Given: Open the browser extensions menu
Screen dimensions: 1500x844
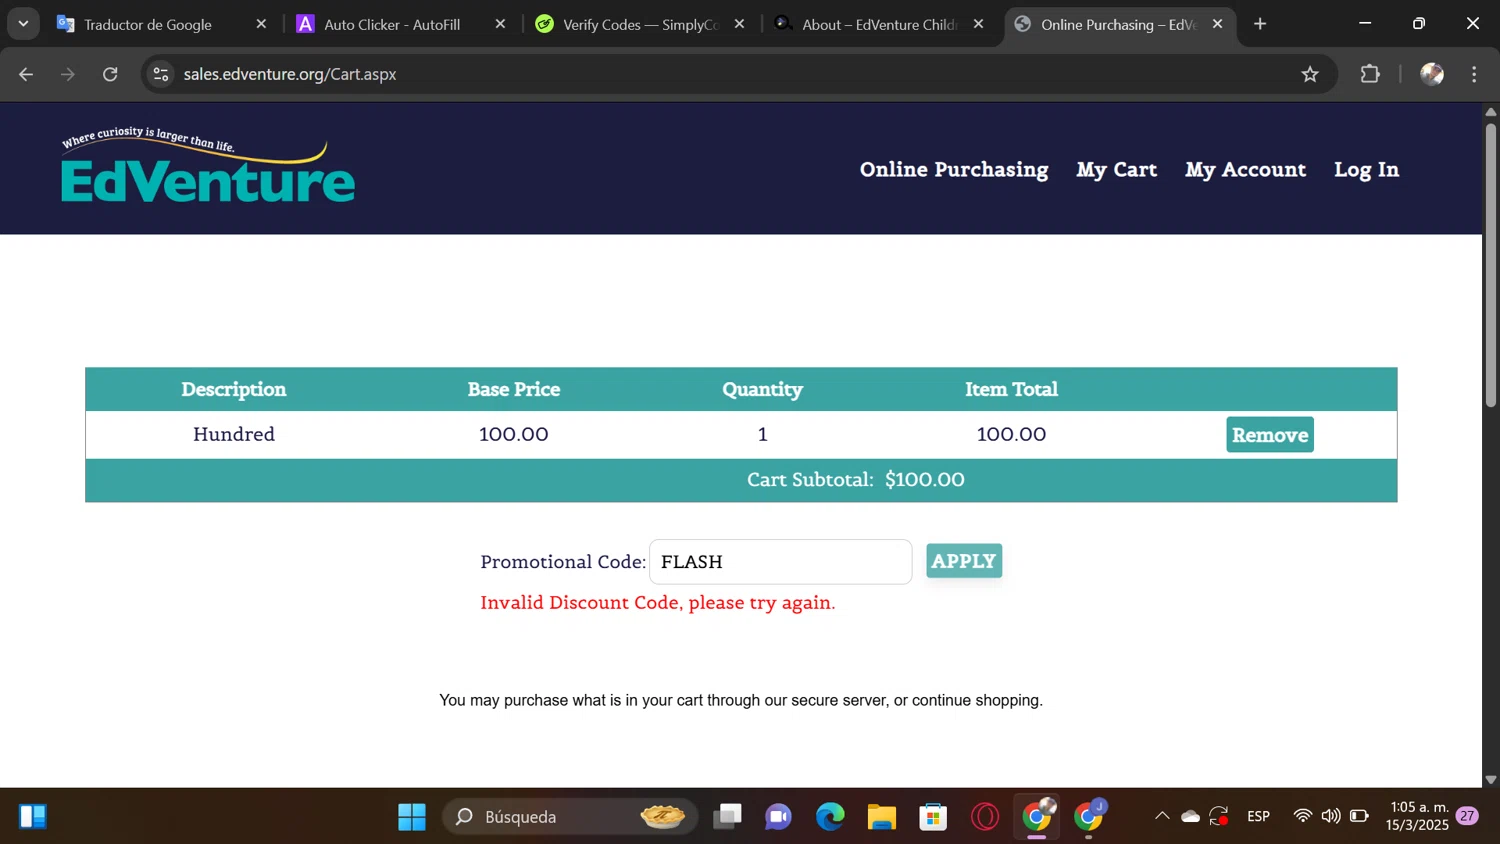Looking at the screenshot, I should (1370, 74).
